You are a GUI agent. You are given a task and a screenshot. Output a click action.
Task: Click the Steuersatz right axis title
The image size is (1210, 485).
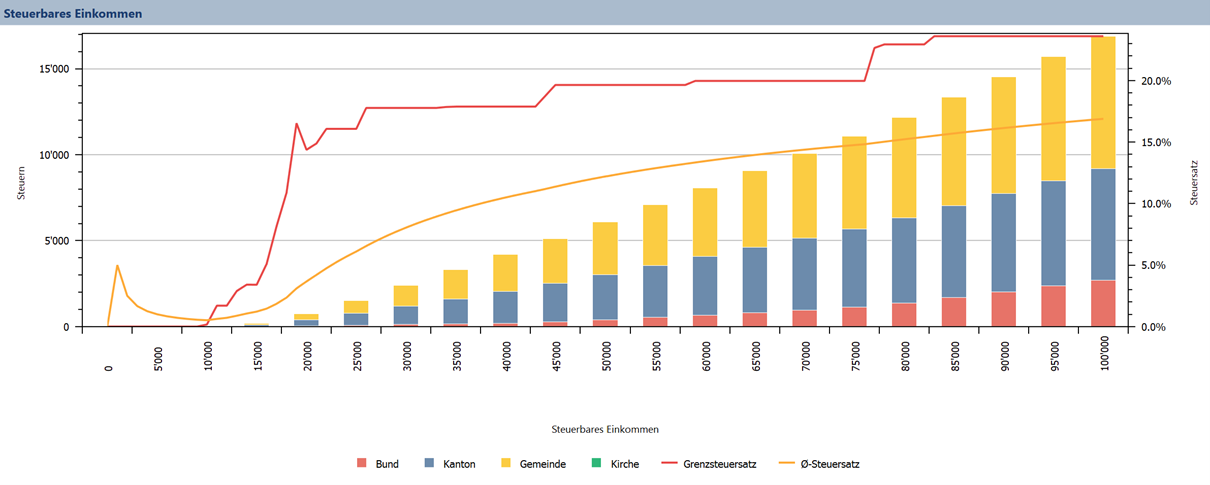tap(1193, 182)
